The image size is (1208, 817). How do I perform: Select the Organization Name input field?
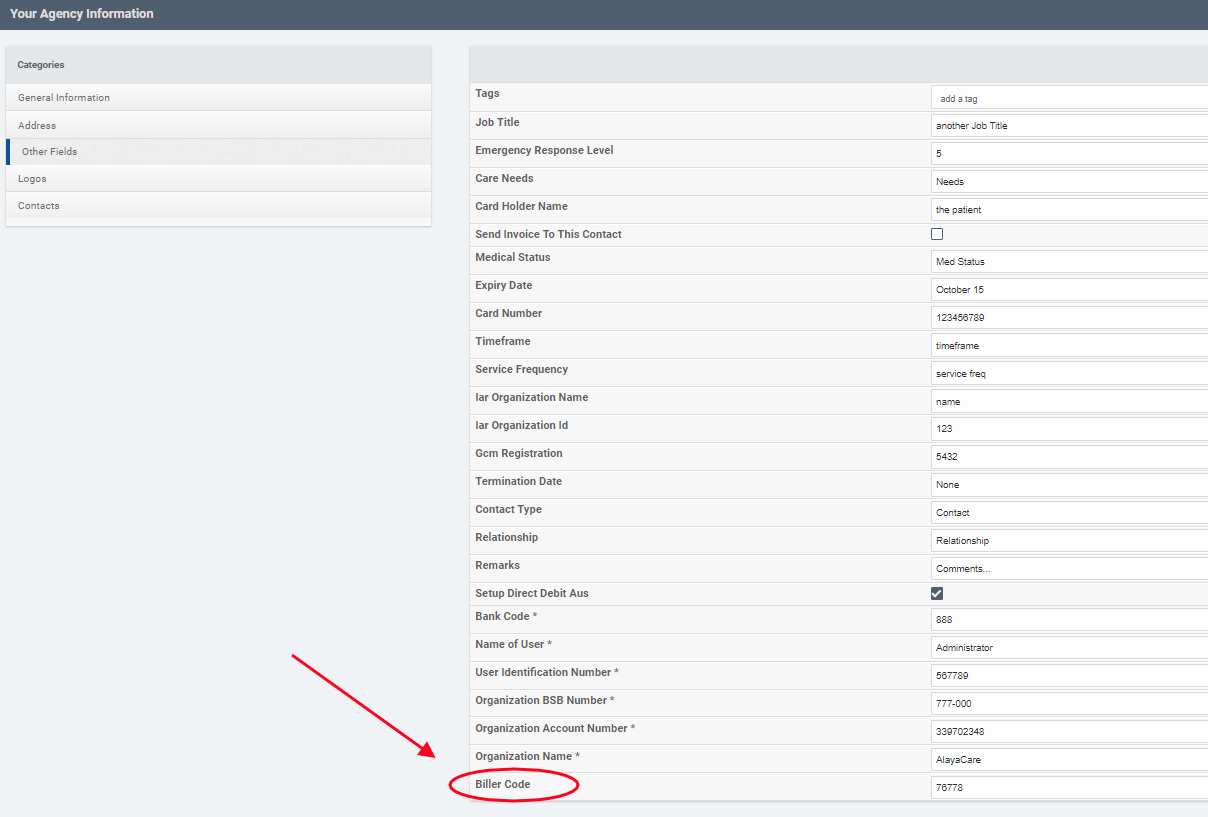pyautogui.click(x=1068, y=760)
